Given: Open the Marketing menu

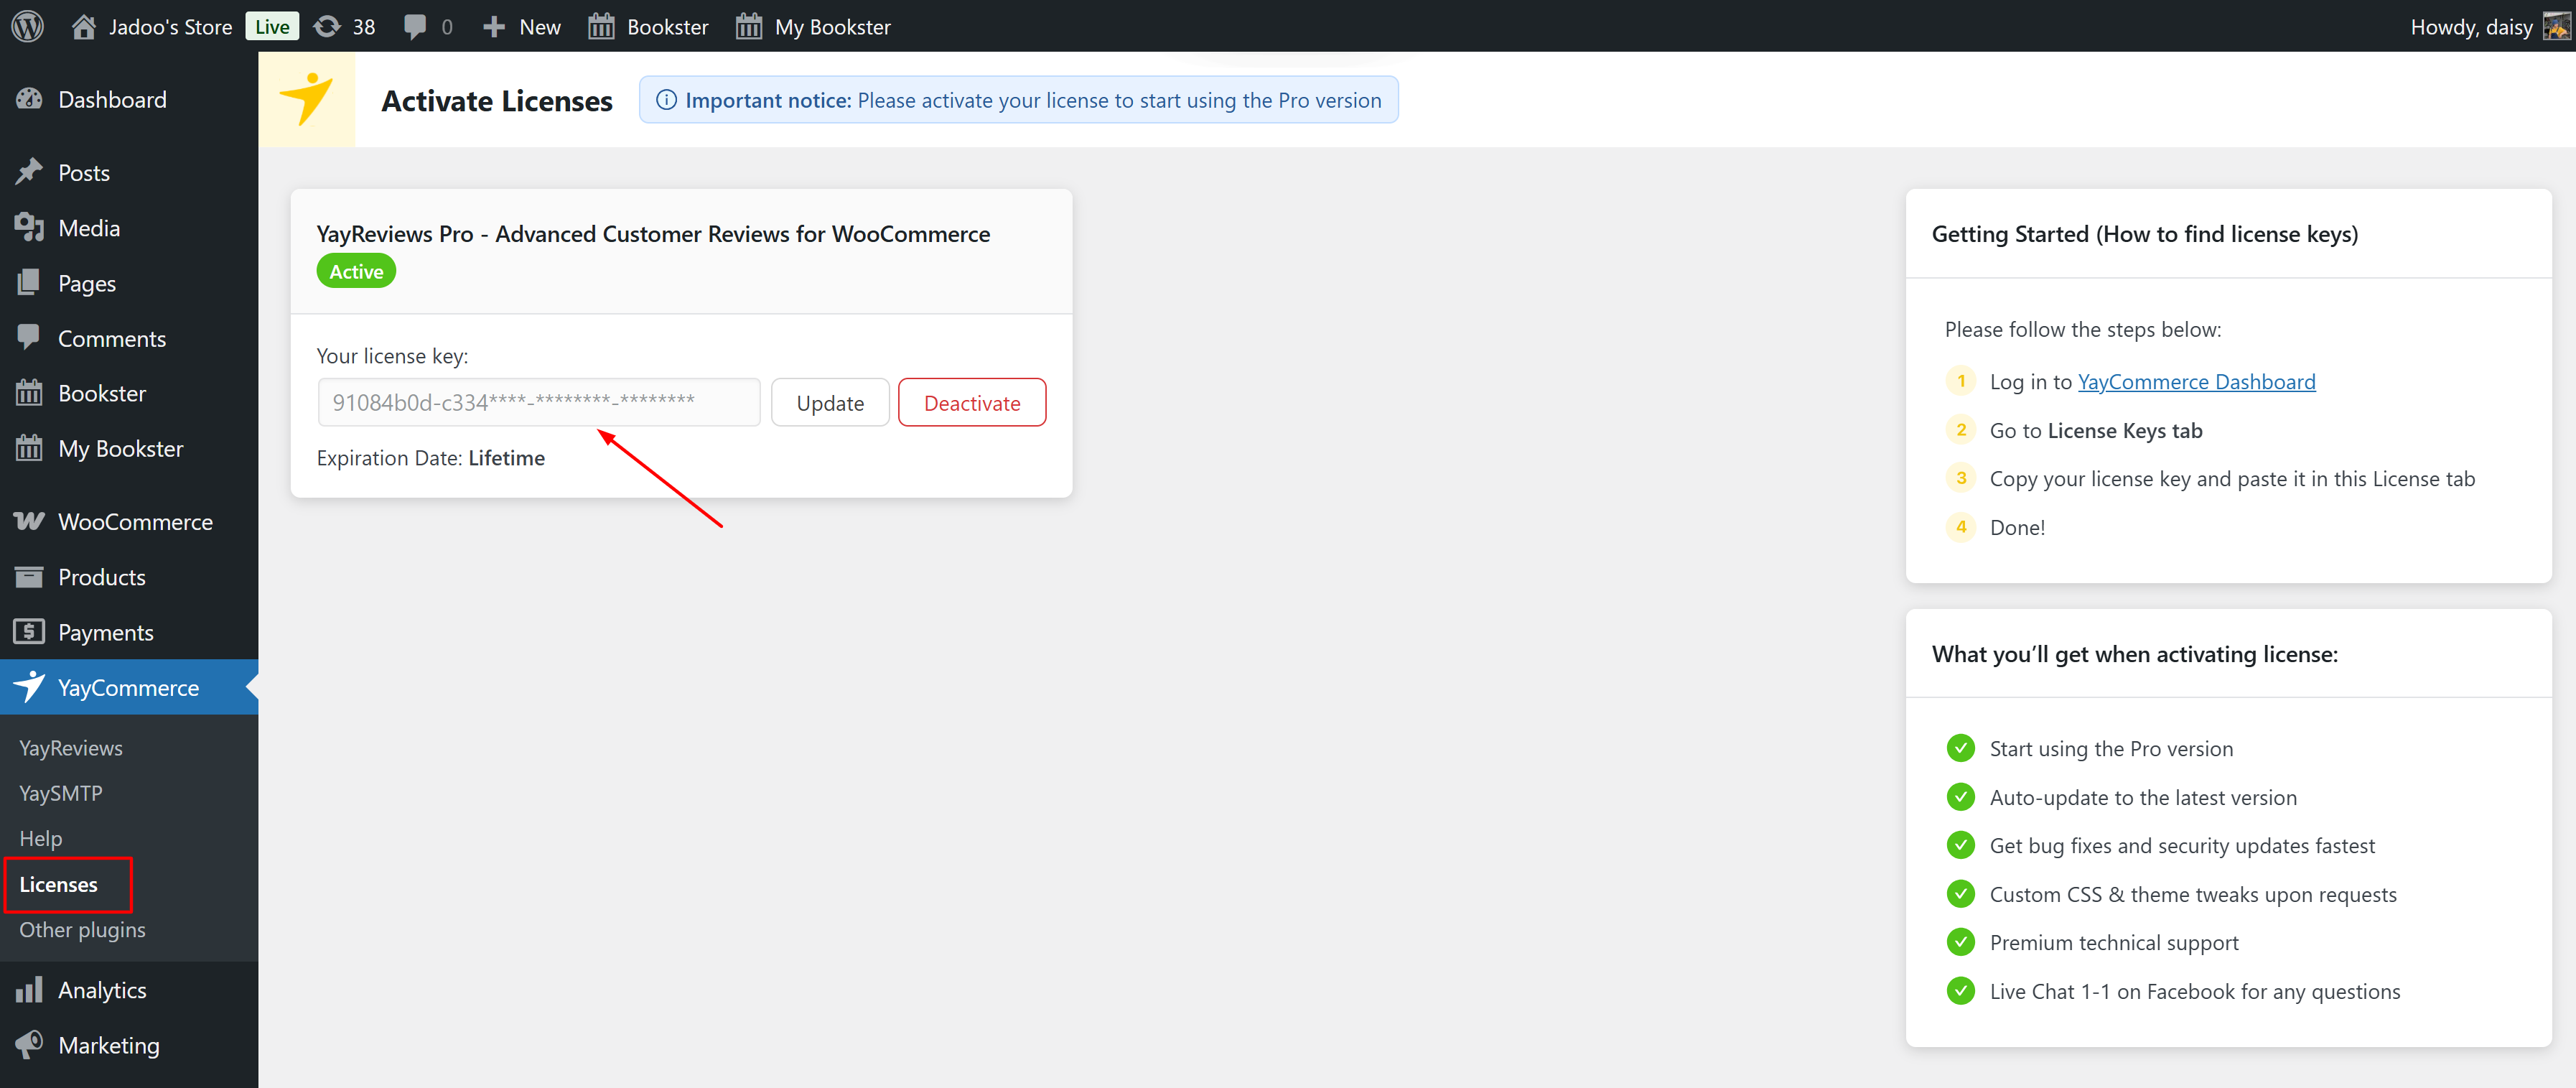Looking at the screenshot, I should coord(108,1044).
